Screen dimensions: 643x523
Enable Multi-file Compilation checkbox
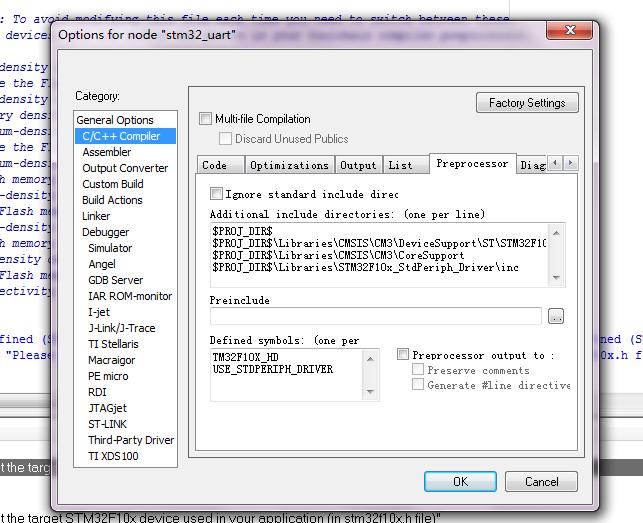click(205, 119)
